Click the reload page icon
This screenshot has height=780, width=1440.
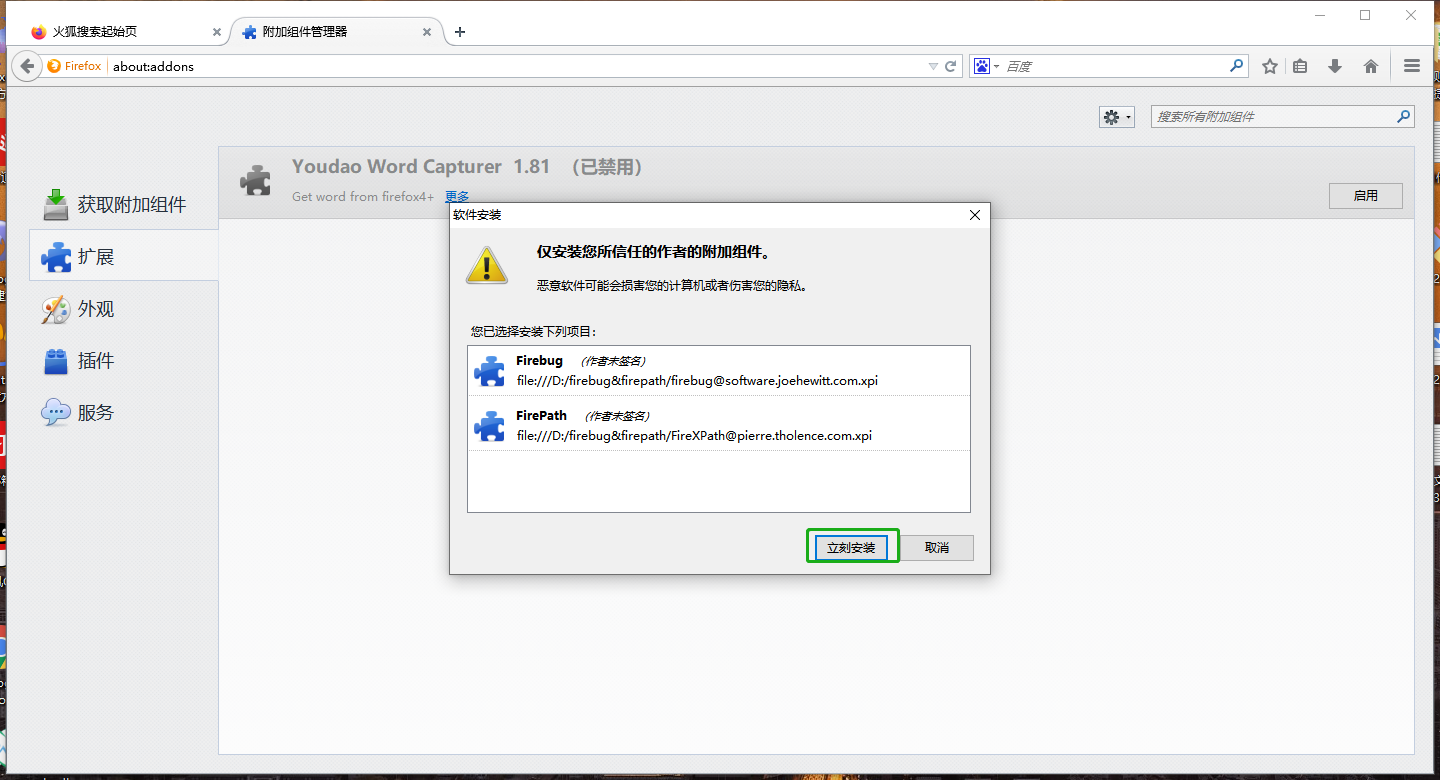pos(951,67)
